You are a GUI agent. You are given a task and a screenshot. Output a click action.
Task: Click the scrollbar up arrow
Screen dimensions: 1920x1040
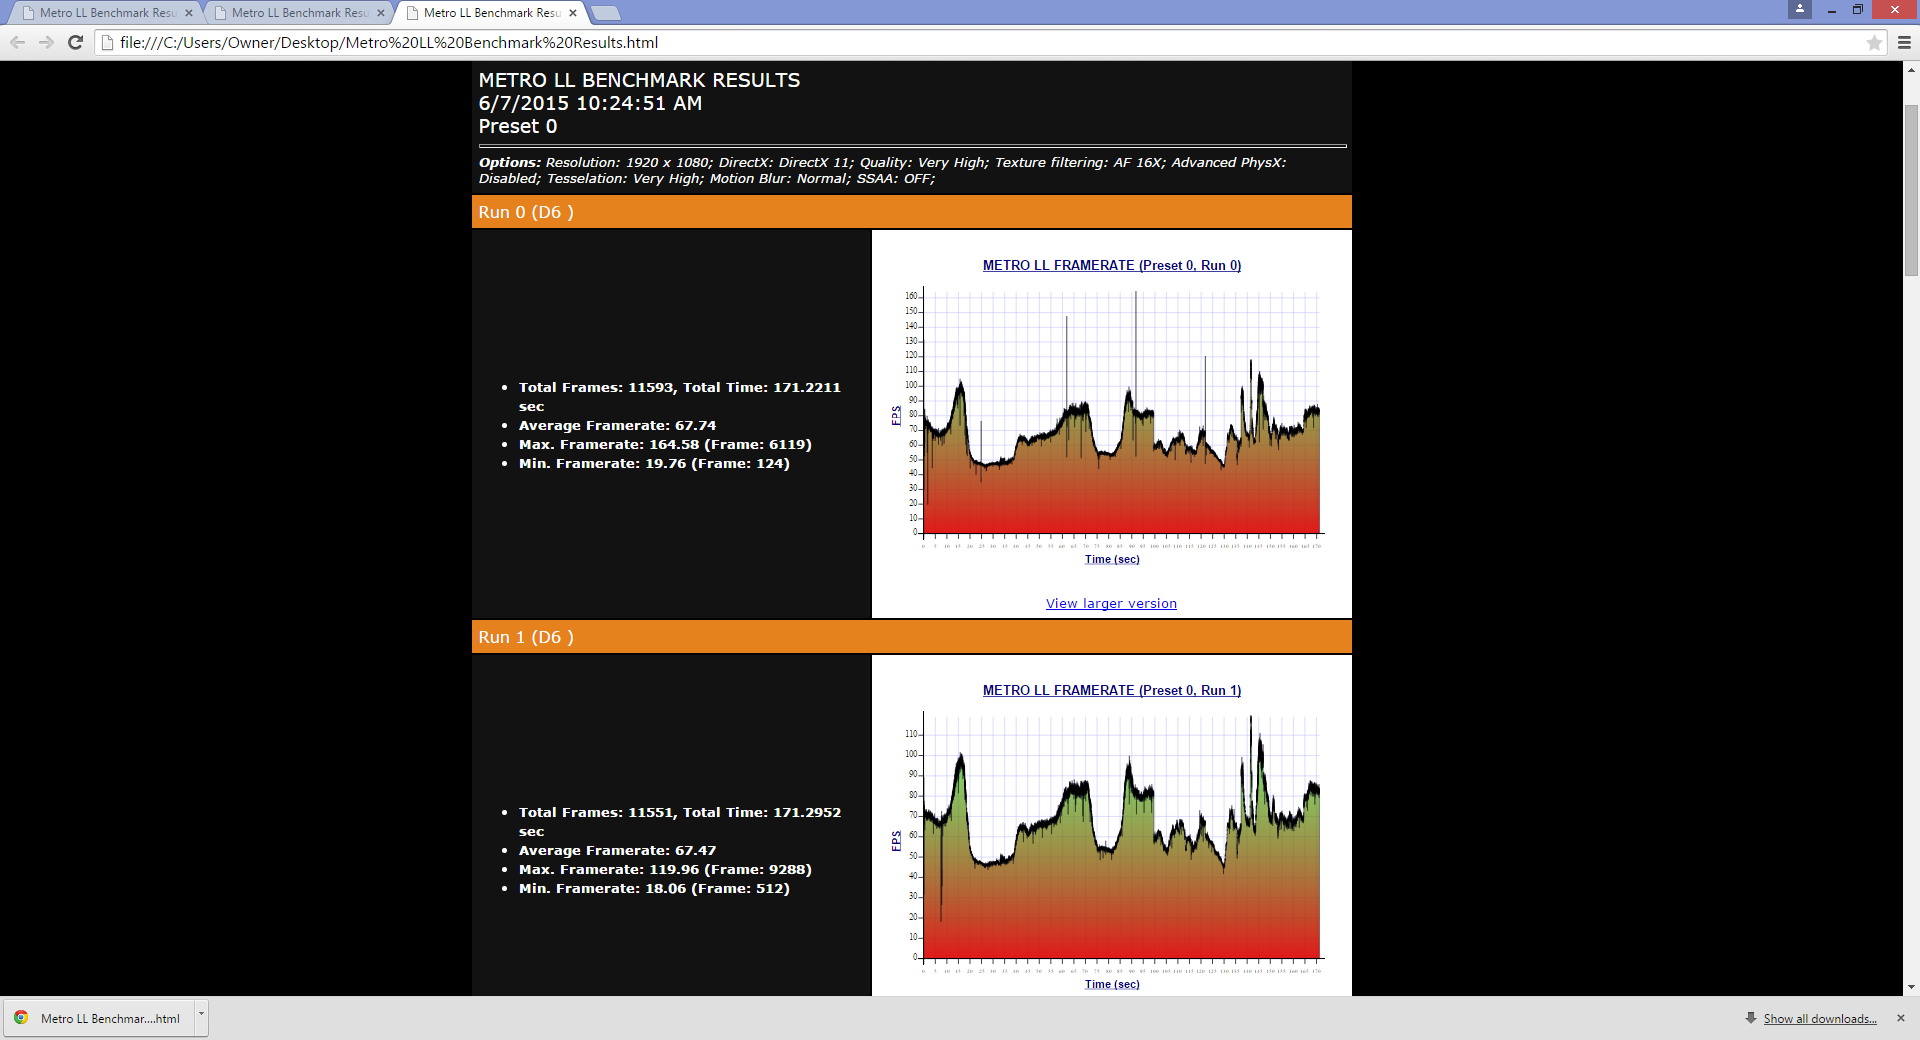click(x=1911, y=70)
